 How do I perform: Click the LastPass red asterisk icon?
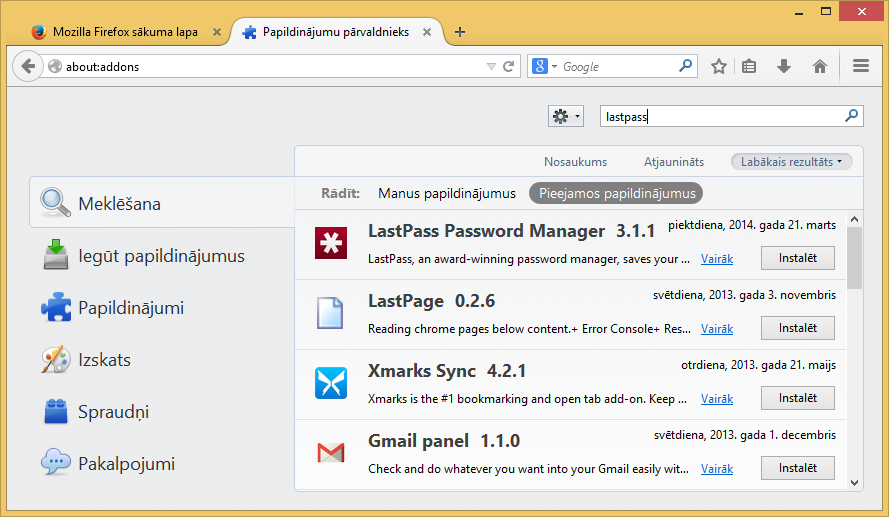(331, 243)
